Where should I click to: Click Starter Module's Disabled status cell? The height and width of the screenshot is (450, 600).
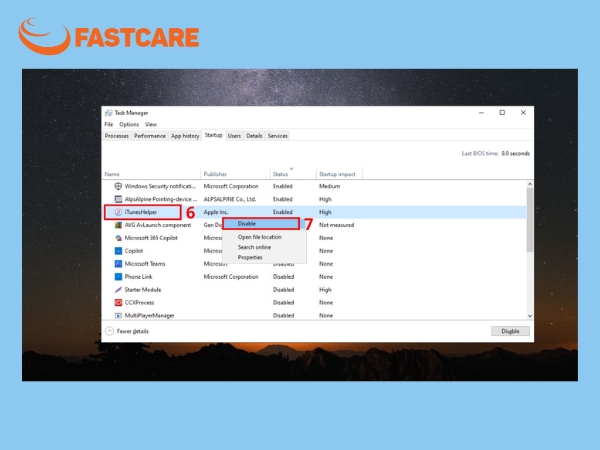(x=283, y=290)
